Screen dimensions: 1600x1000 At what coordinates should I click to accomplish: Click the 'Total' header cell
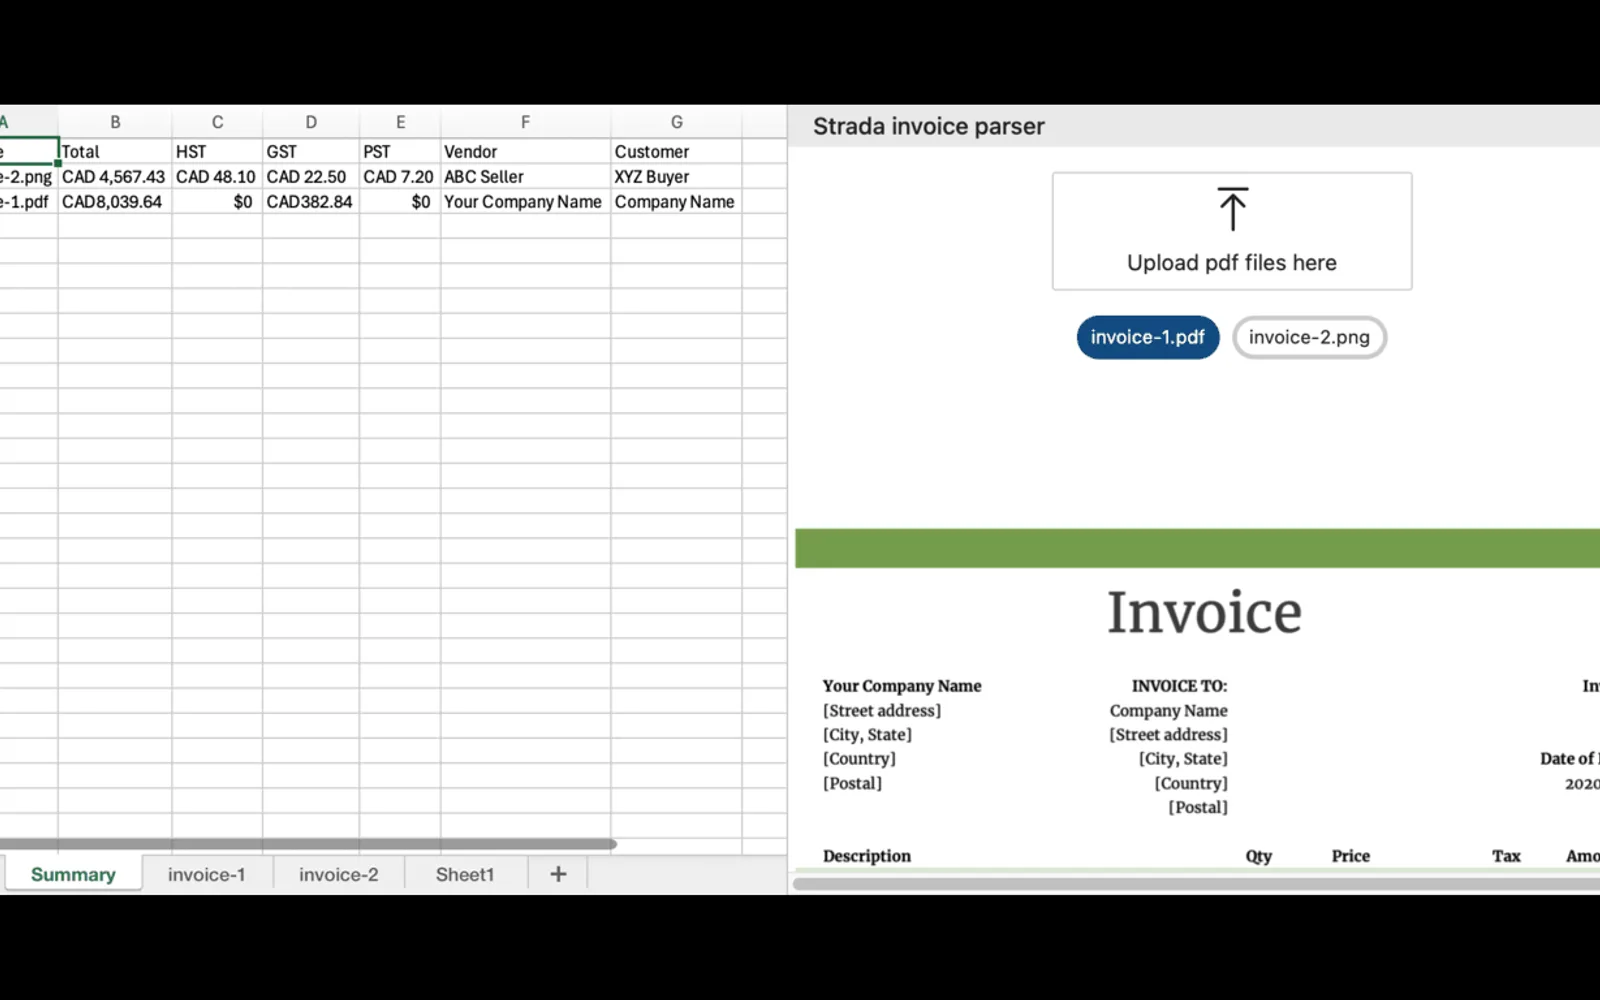[115, 152]
